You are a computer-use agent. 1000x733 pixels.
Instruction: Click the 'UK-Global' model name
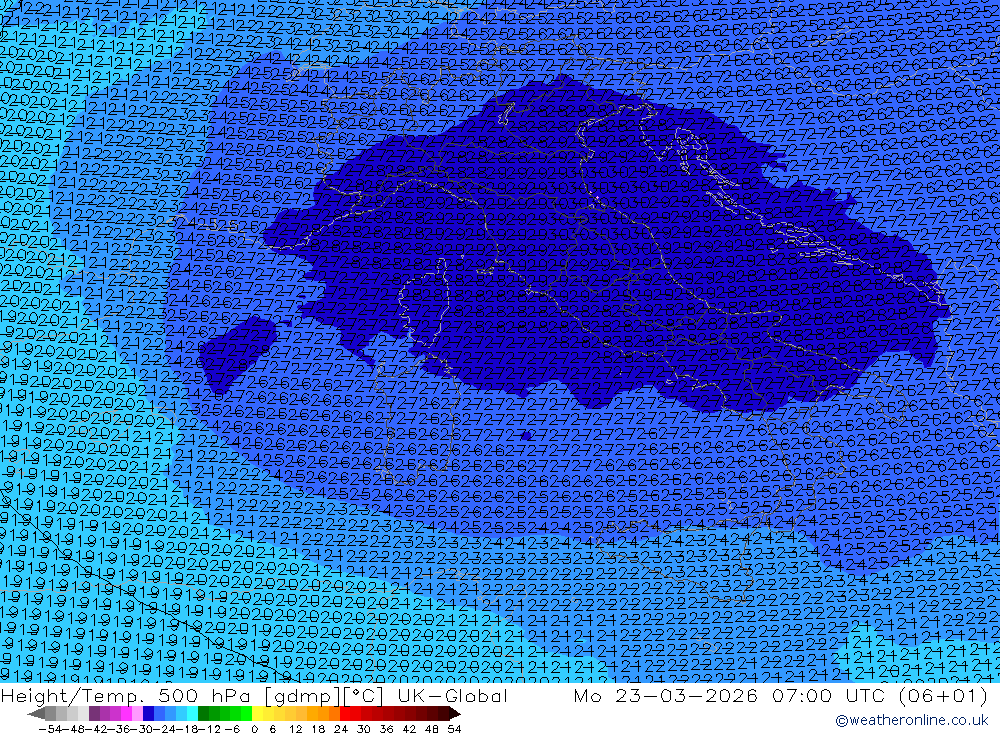[452, 695]
